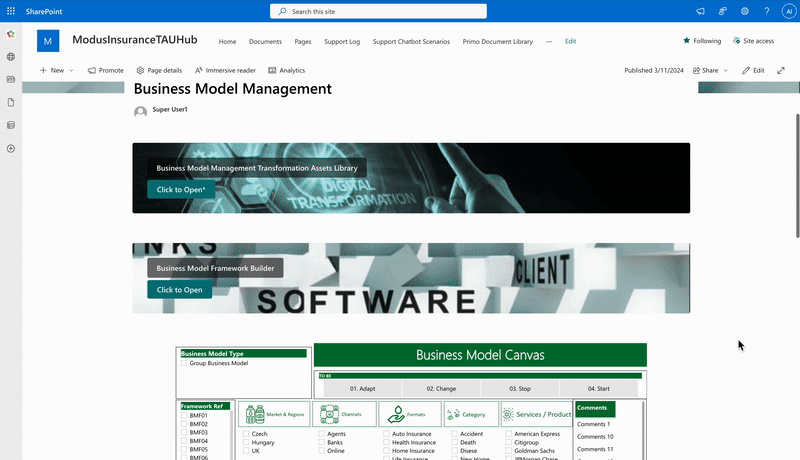Check the Accident checkbox
The width and height of the screenshot is (800, 460).
click(x=455, y=434)
